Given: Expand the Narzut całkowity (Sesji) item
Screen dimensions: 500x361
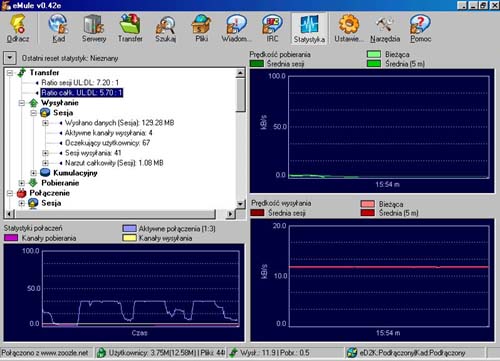Looking at the screenshot, I should point(45,163).
